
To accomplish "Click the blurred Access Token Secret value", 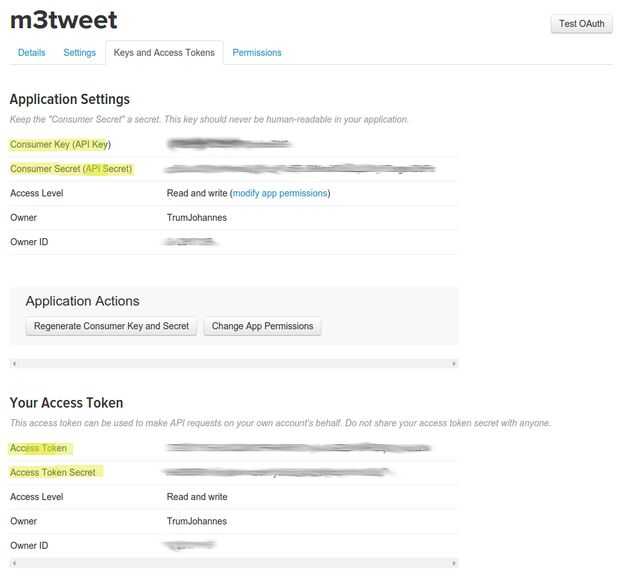I will 280,472.
